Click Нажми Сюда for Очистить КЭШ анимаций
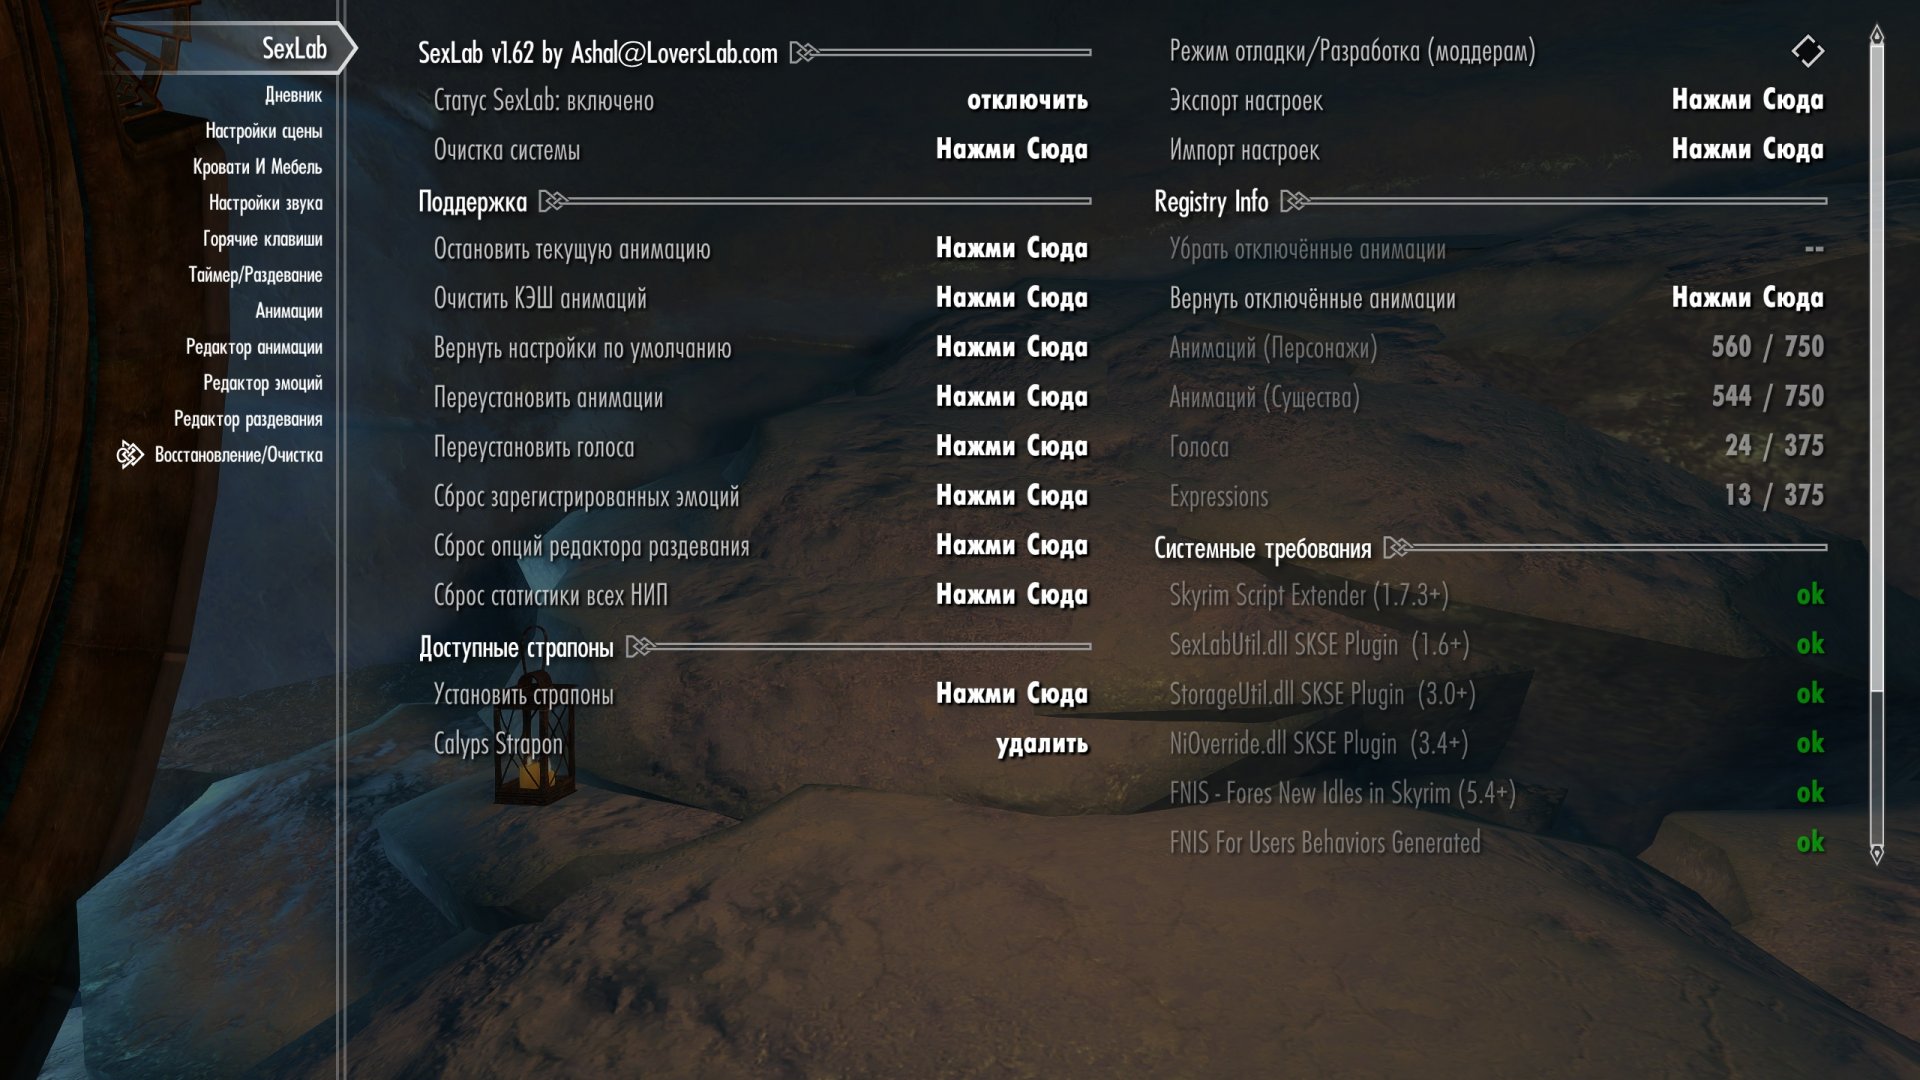The width and height of the screenshot is (1920, 1080). pos(1011,298)
